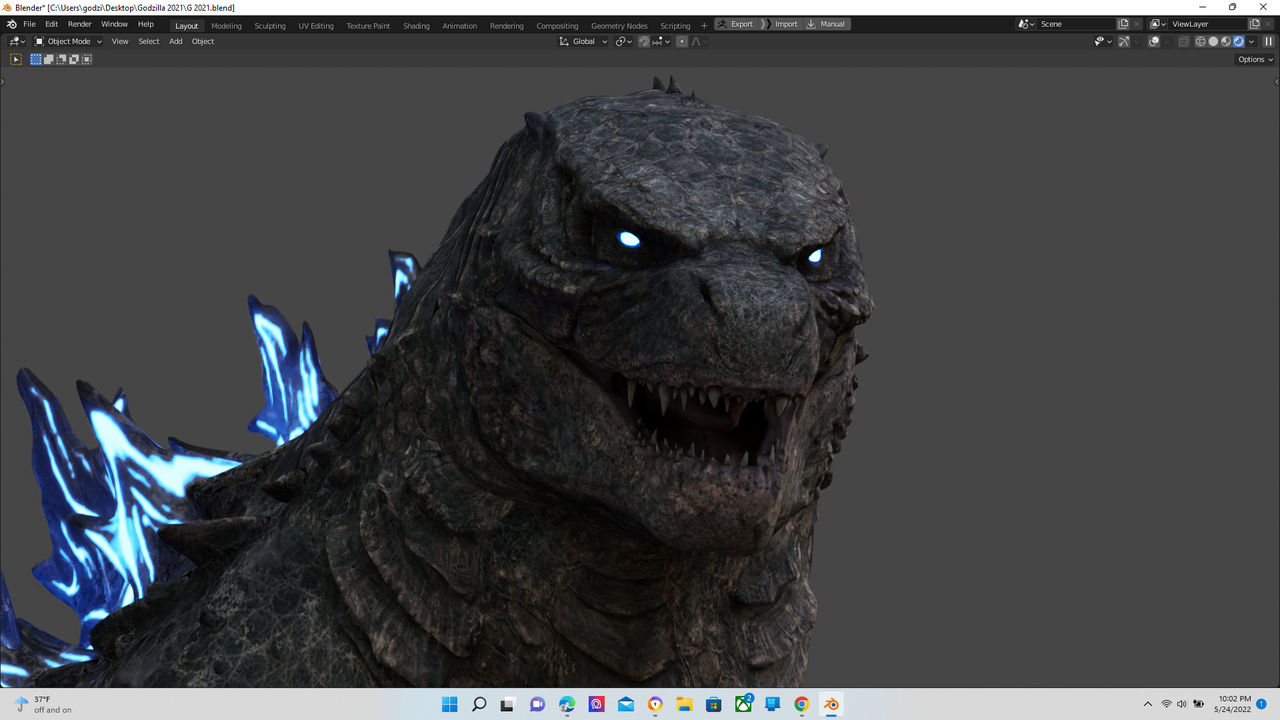This screenshot has height=720, width=1280.
Task: Open Blender from the taskbar
Action: pos(831,705)
